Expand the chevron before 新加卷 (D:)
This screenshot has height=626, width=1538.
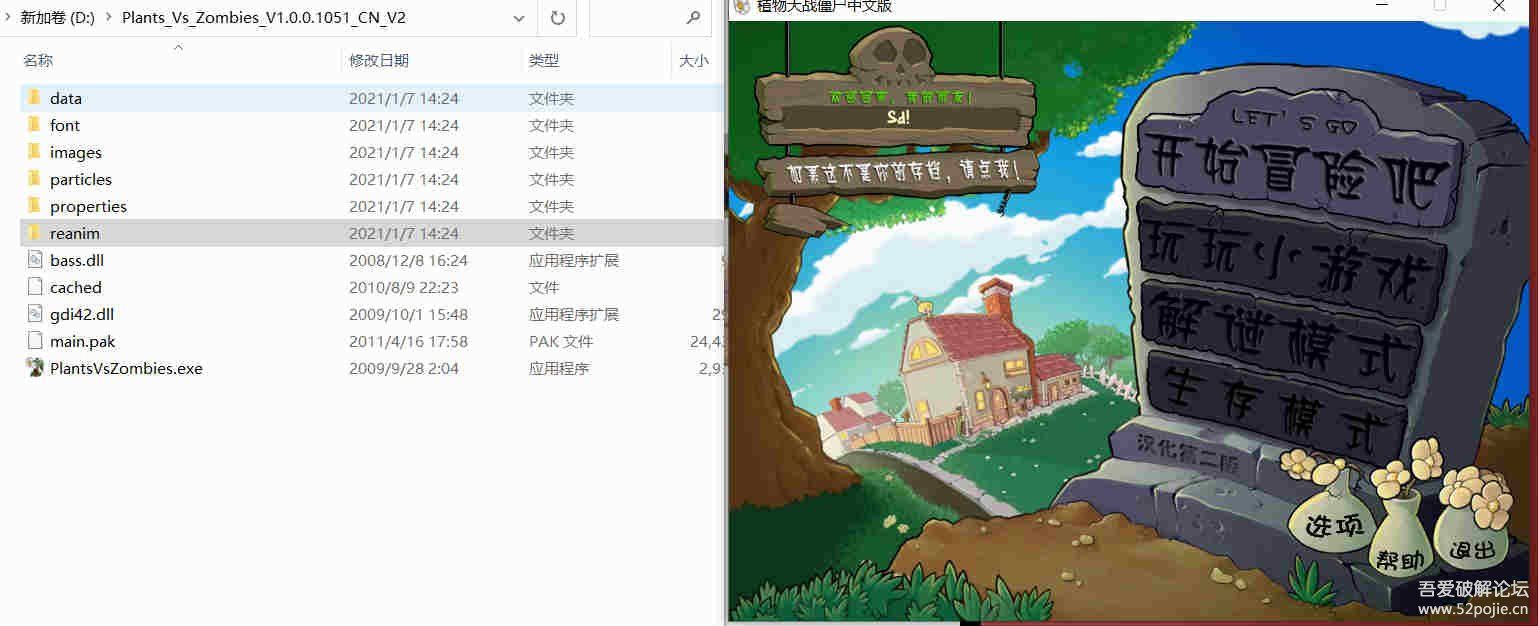[10, 18]
